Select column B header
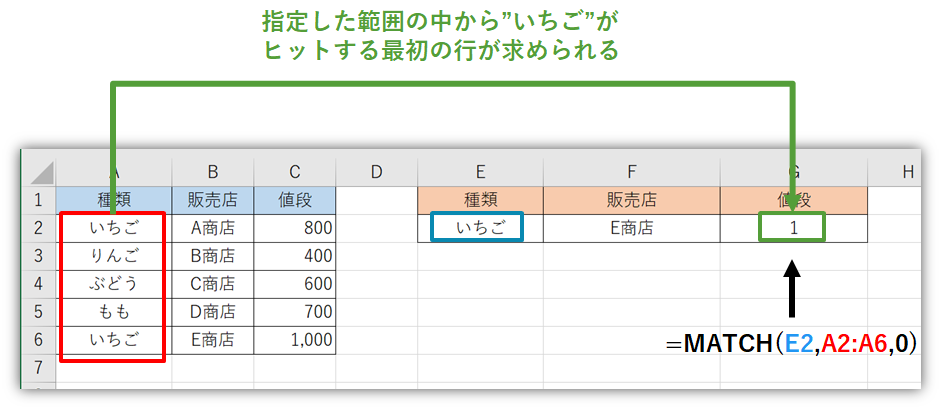This screenshot has height=409, width=941. [x=212, y=173]
